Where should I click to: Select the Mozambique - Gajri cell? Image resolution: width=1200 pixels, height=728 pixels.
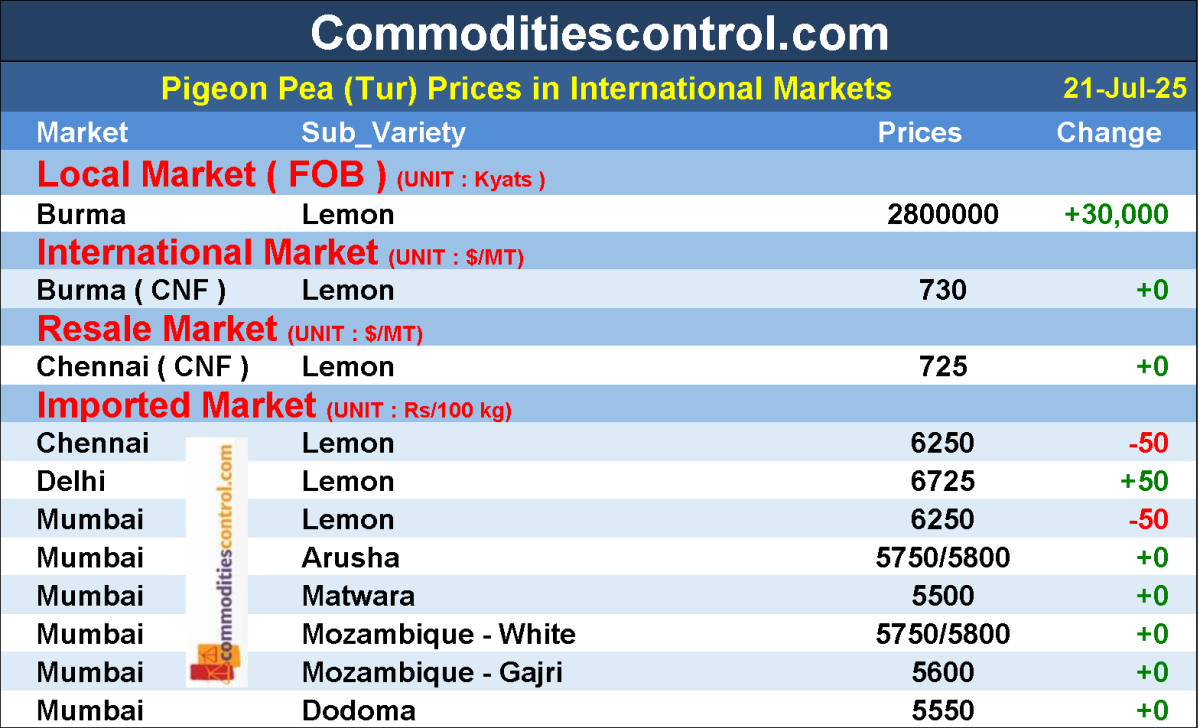click(x=432, y=672)
